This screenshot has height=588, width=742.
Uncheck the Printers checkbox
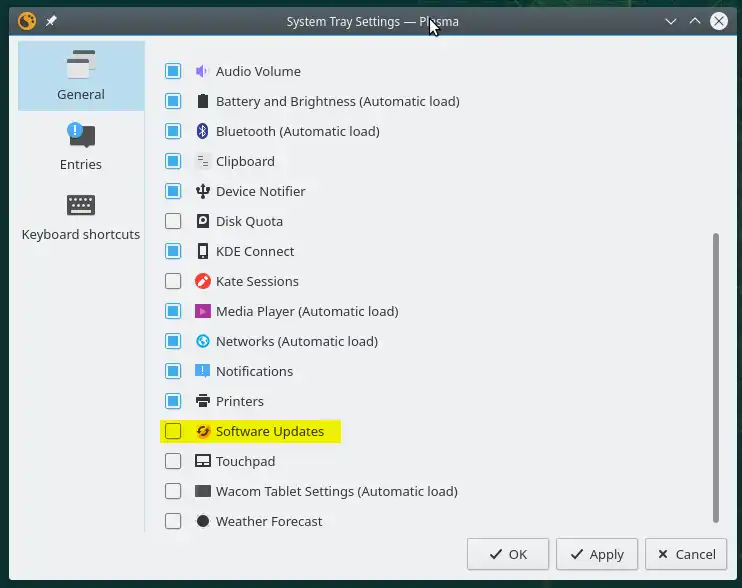[173, 401]
